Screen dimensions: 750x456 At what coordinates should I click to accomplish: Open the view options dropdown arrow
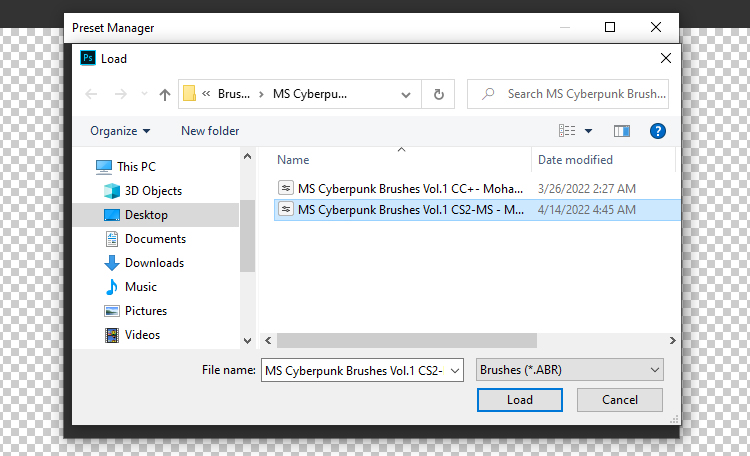click(x=588, y=131)
